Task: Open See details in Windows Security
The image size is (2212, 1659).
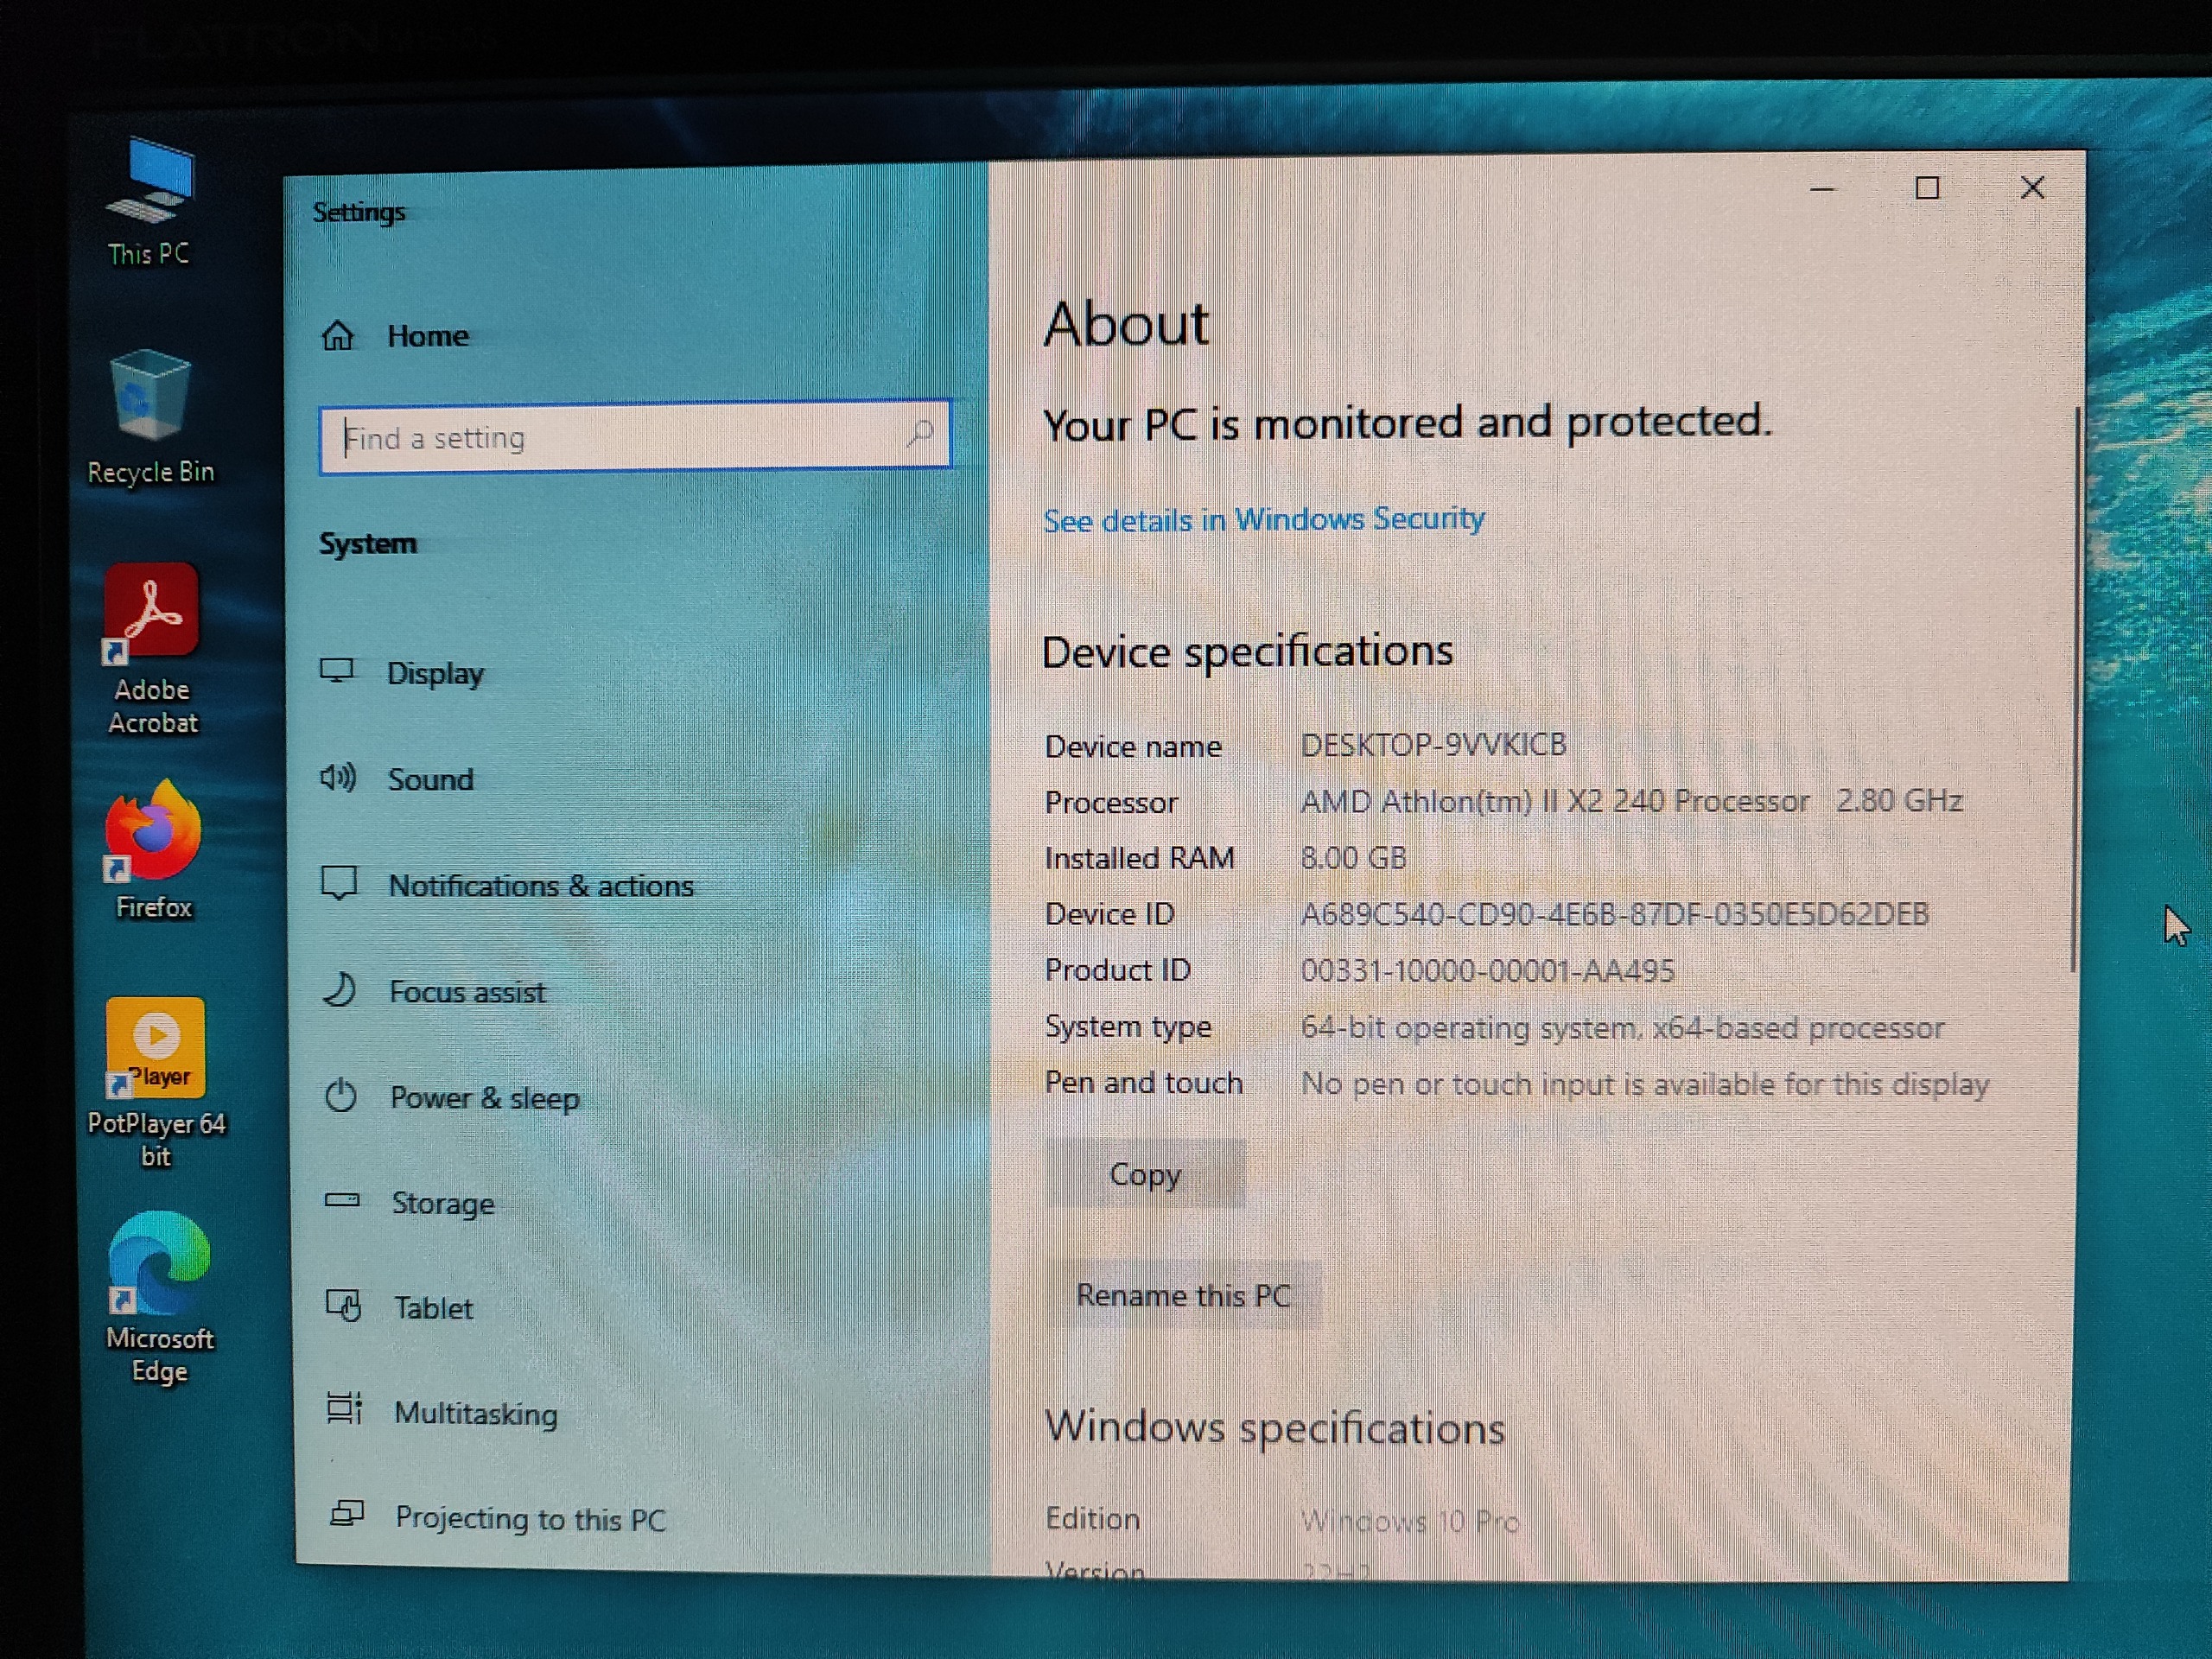Action: (1263, 519)
